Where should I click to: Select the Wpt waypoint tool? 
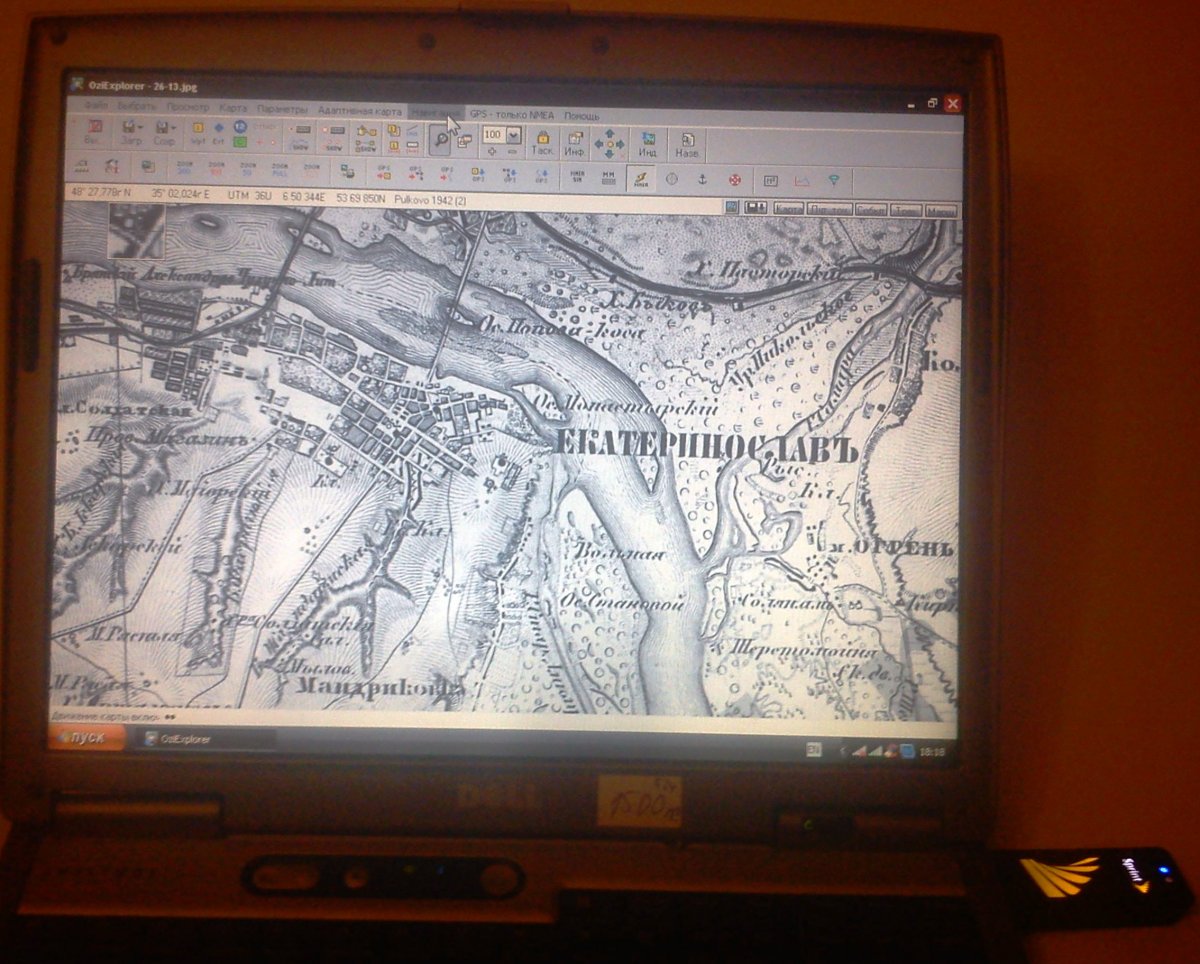coord(198,133)
